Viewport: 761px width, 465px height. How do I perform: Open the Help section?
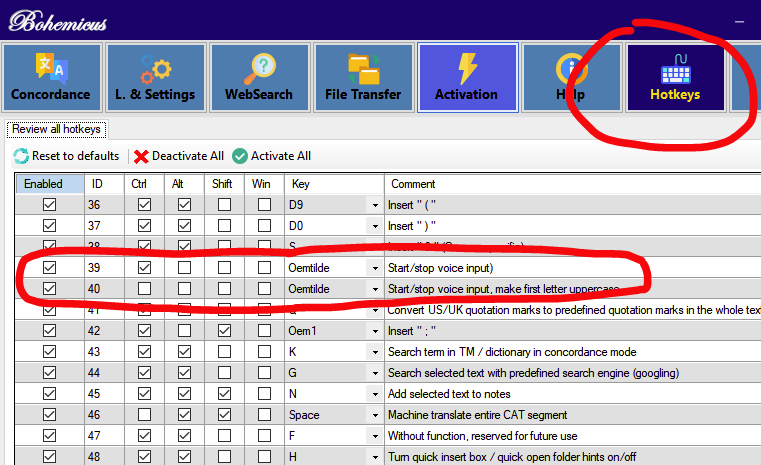(570, 78)
